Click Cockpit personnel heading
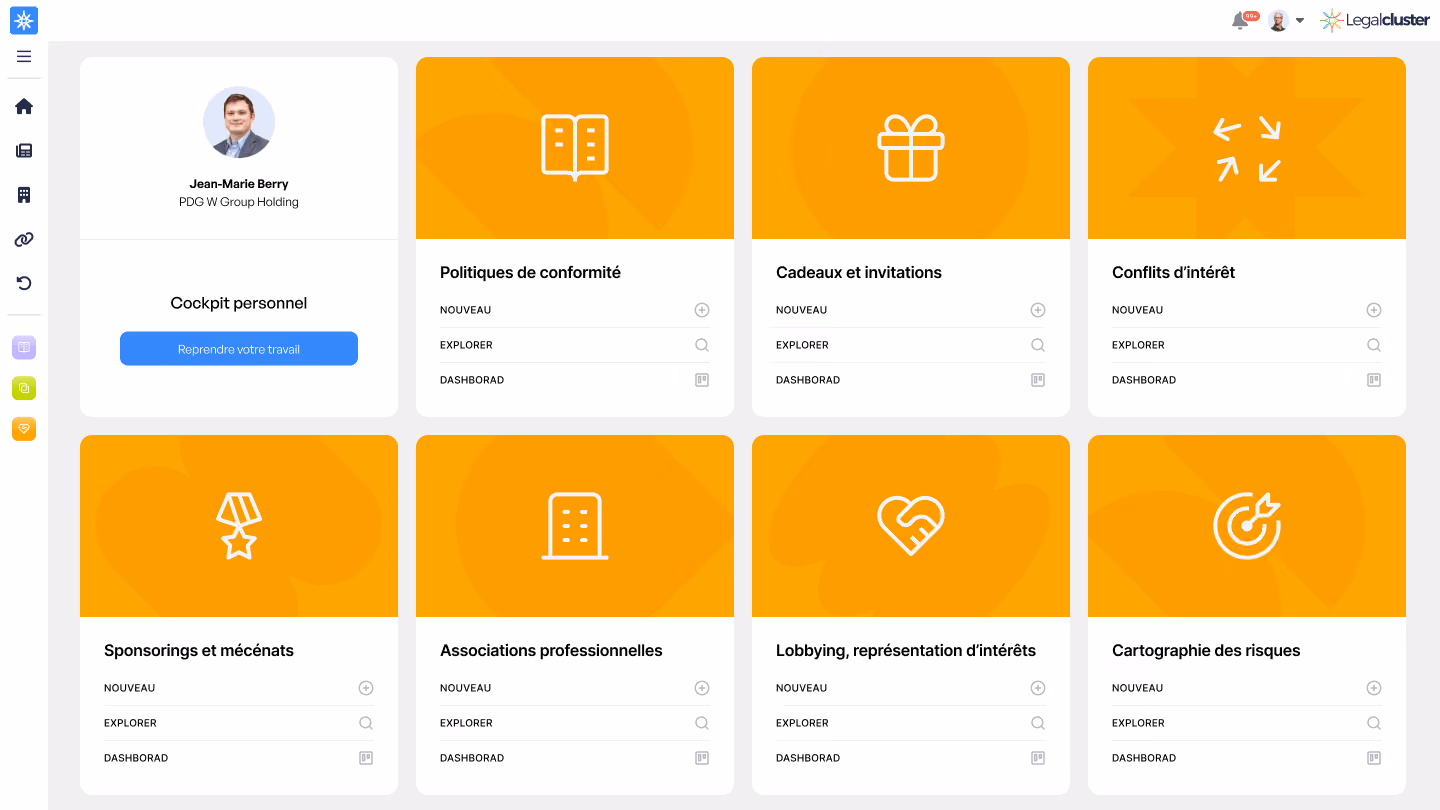This screenshot has width=1440, height=810. click(239, 303)
